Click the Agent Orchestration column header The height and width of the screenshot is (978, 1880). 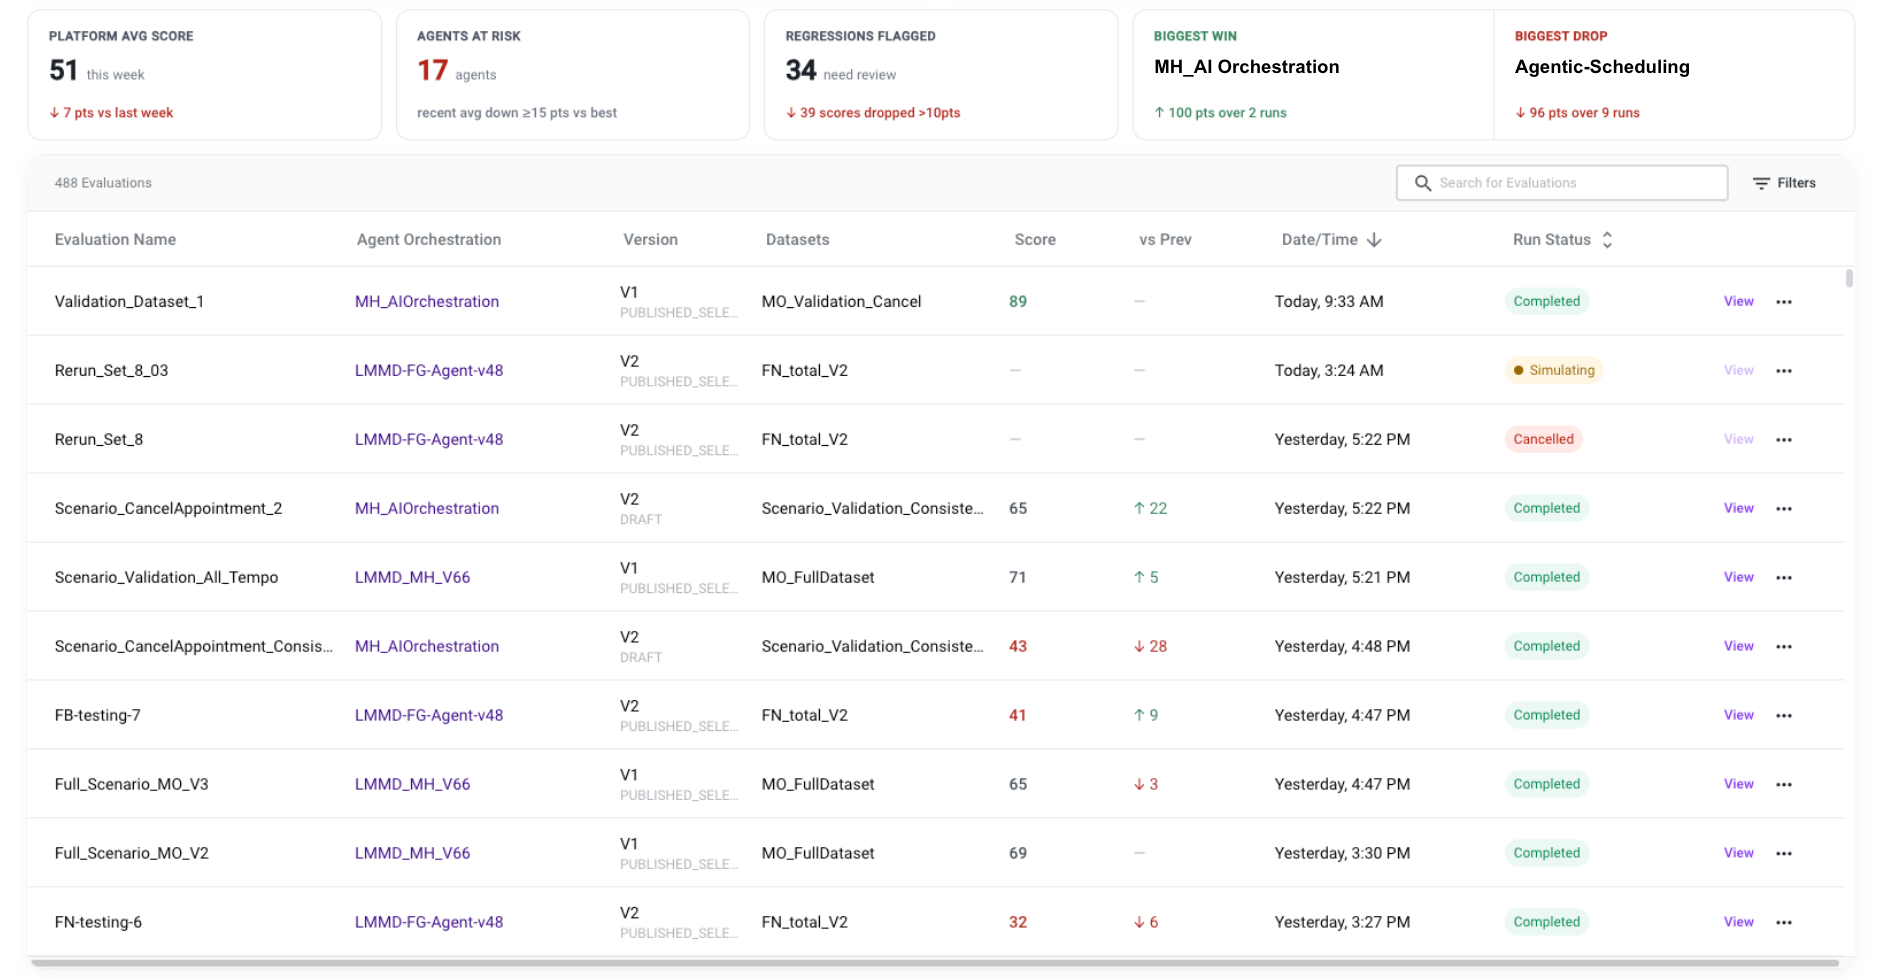(x=429, y=240)
